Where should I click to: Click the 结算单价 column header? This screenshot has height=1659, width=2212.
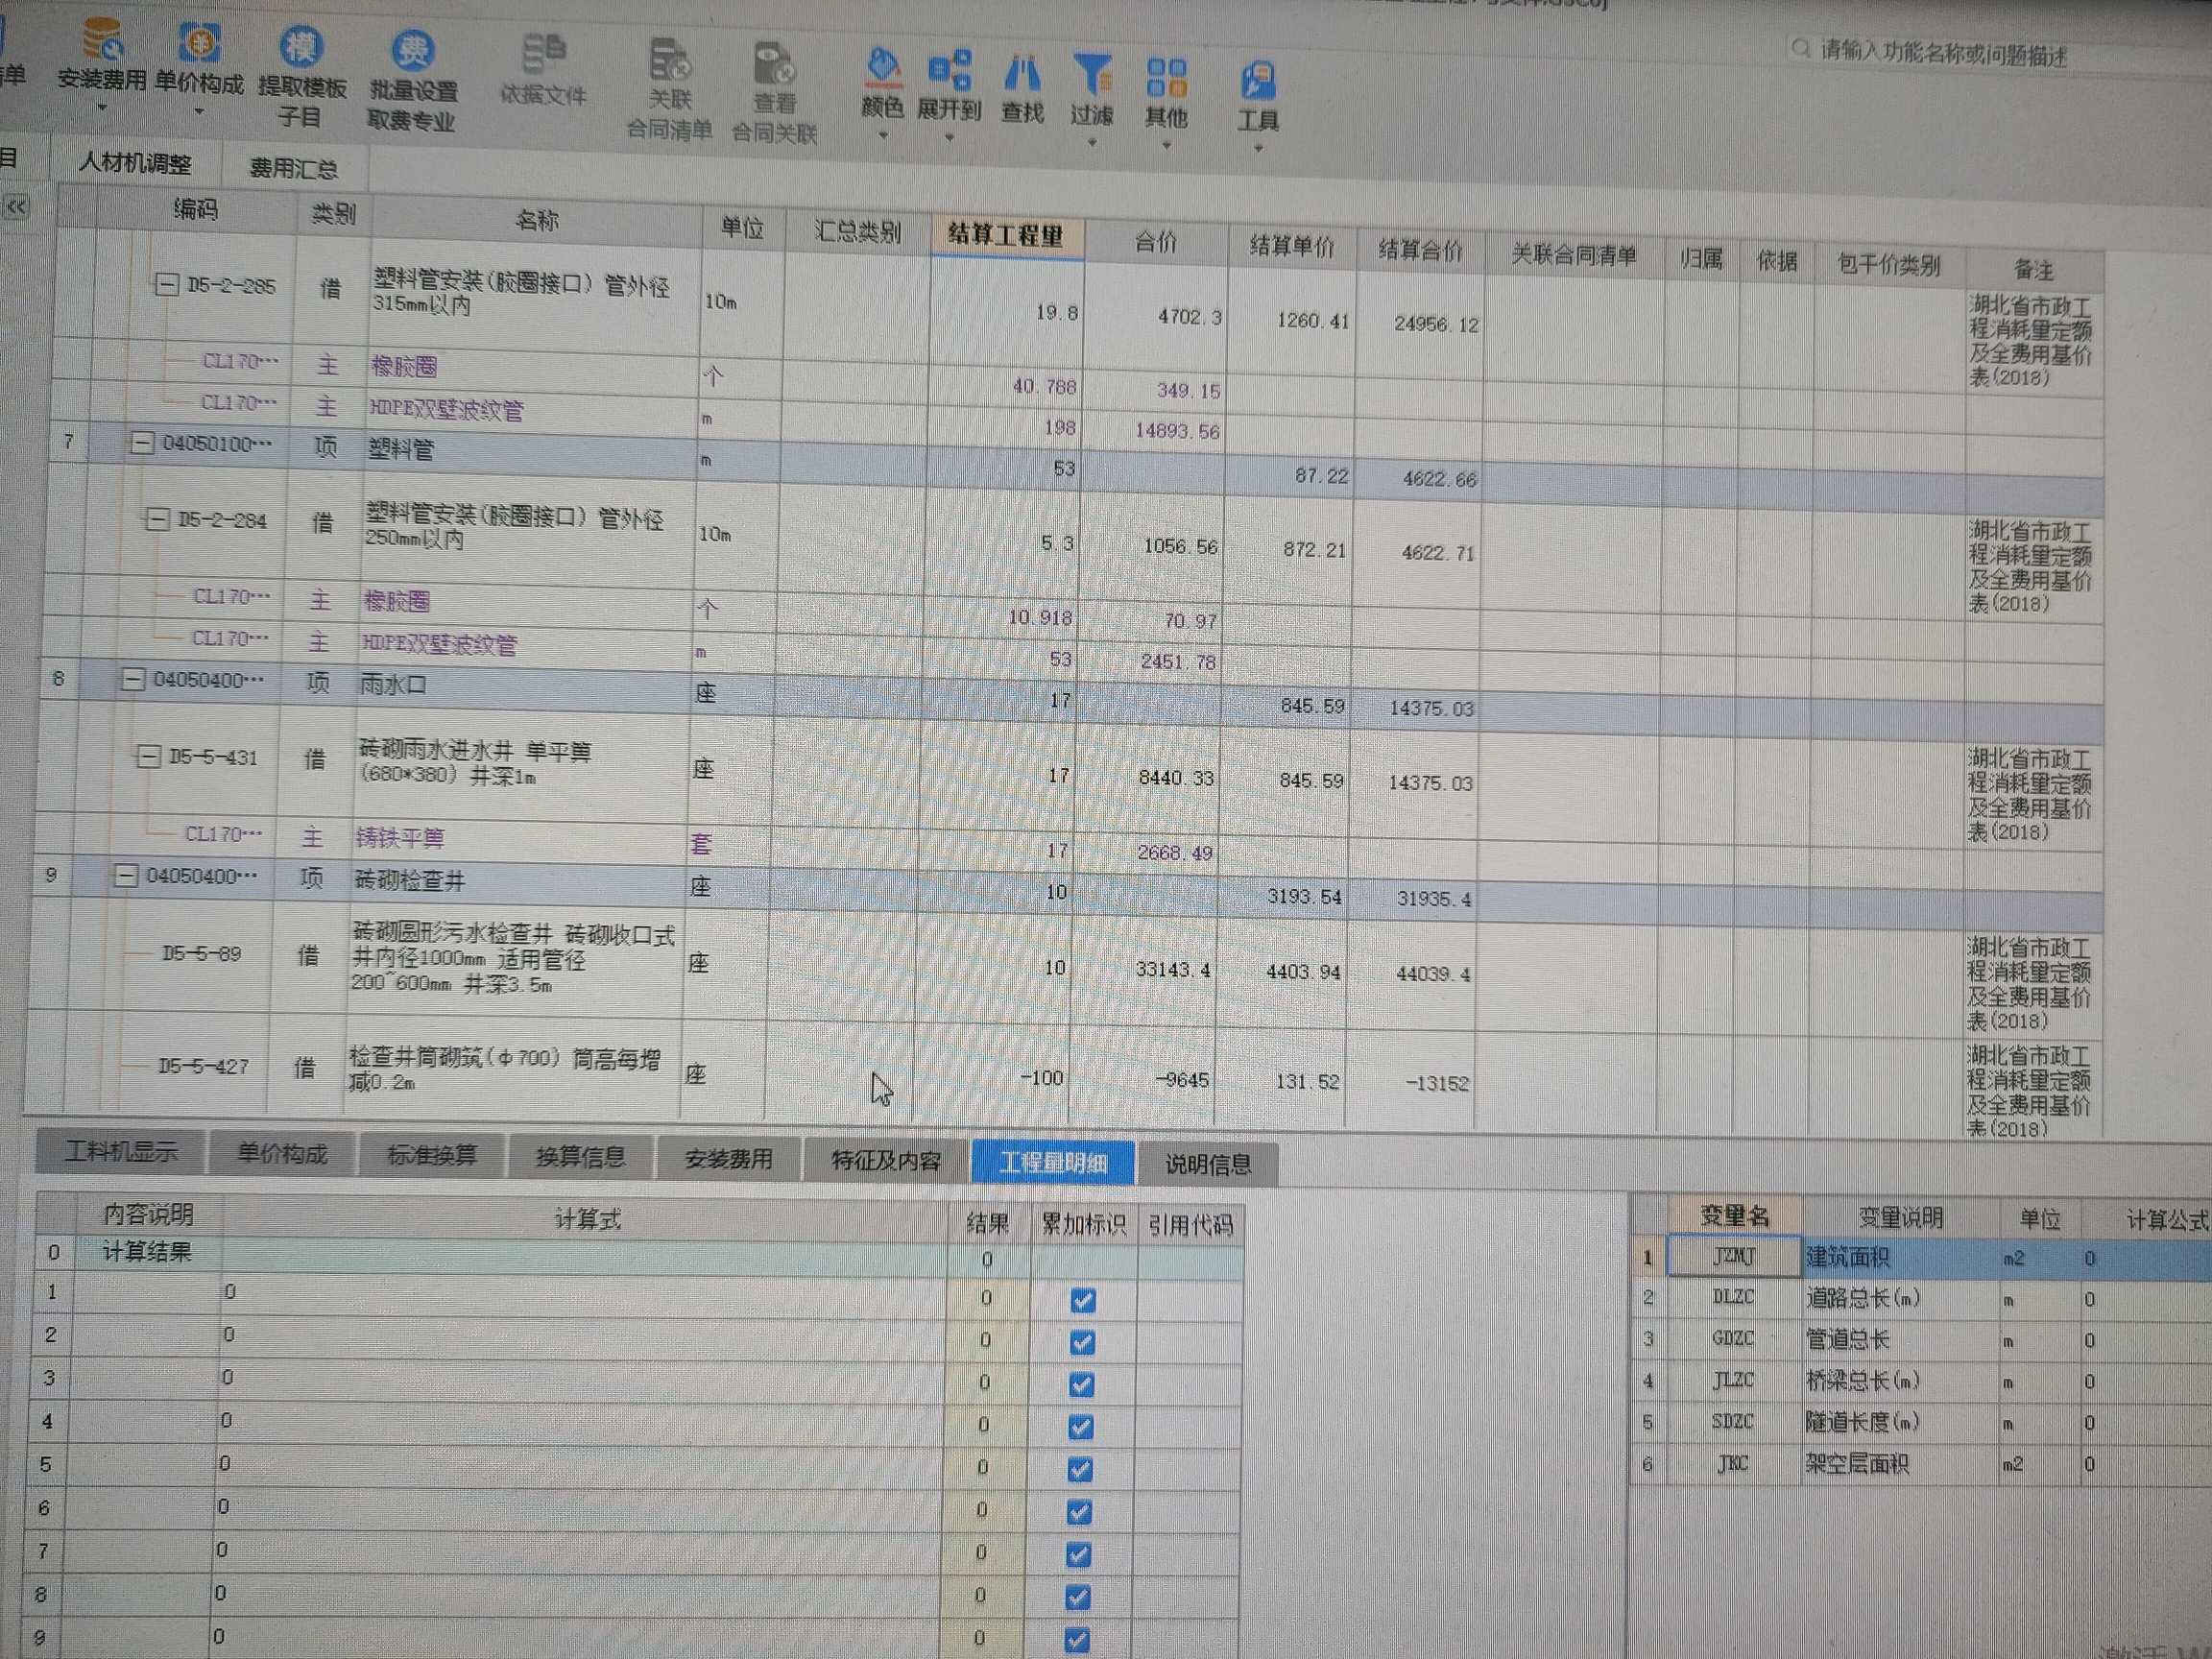point(1292,247)
